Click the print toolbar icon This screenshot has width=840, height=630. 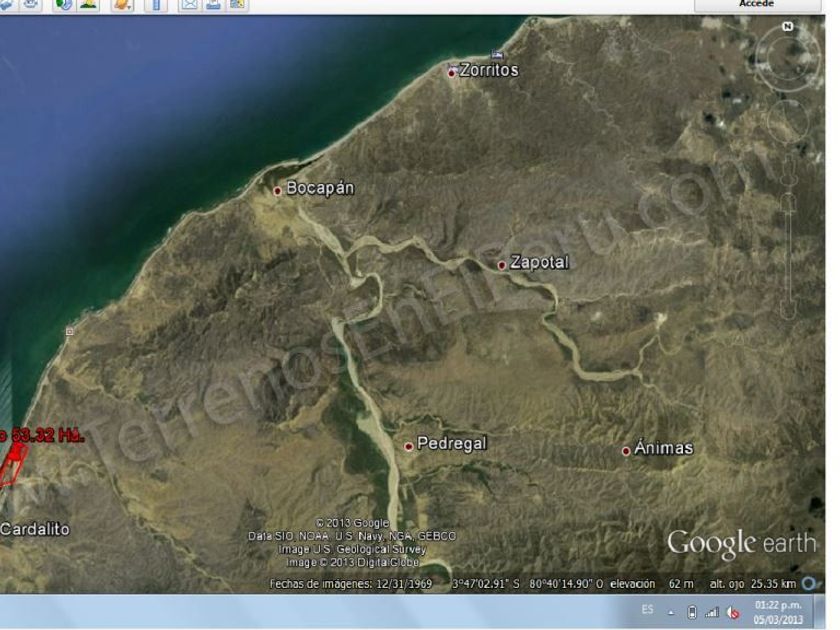click(213, 4)
